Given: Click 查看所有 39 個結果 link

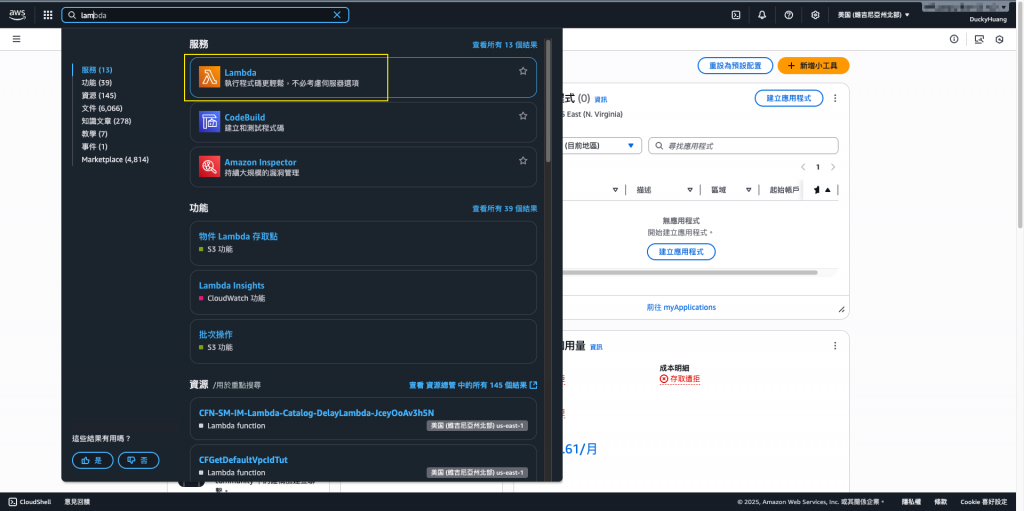Looking at the screenshot, I should pos(505,209).
